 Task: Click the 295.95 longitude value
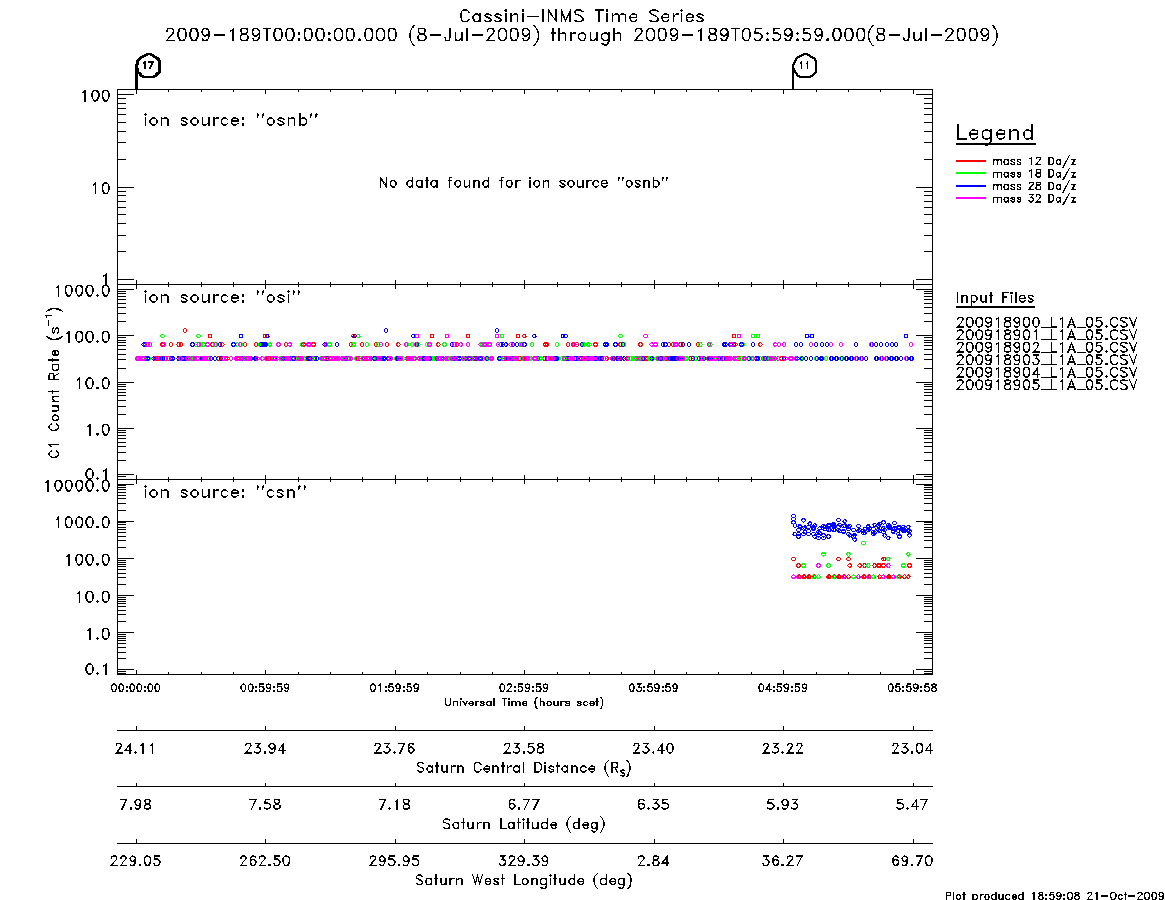(395, 861)
